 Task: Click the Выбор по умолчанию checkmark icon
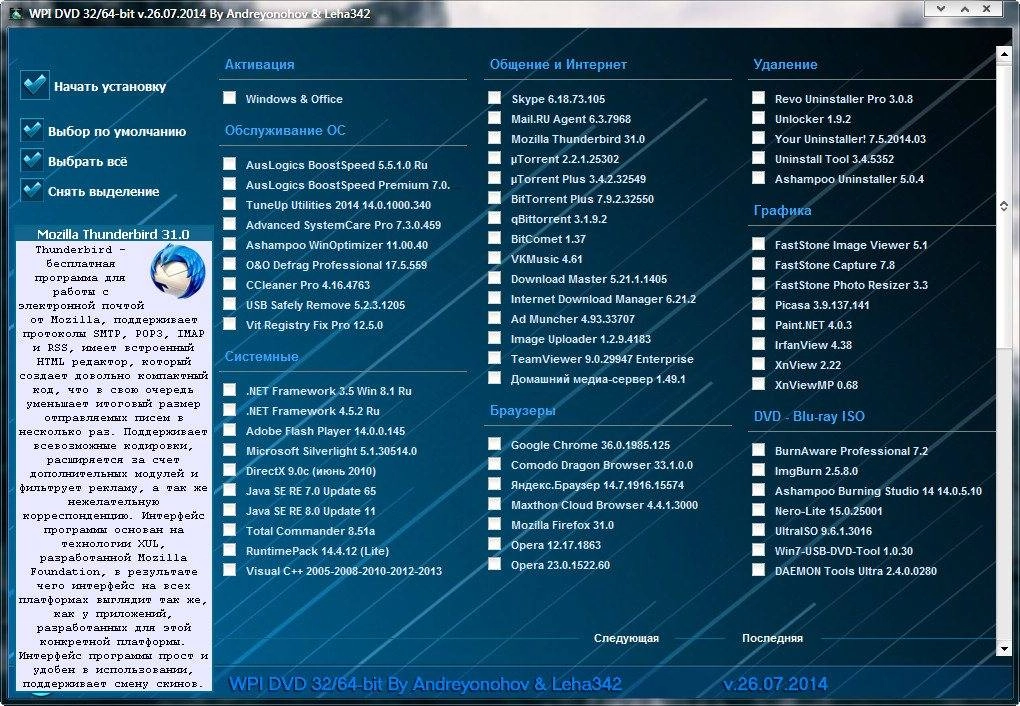32,131
